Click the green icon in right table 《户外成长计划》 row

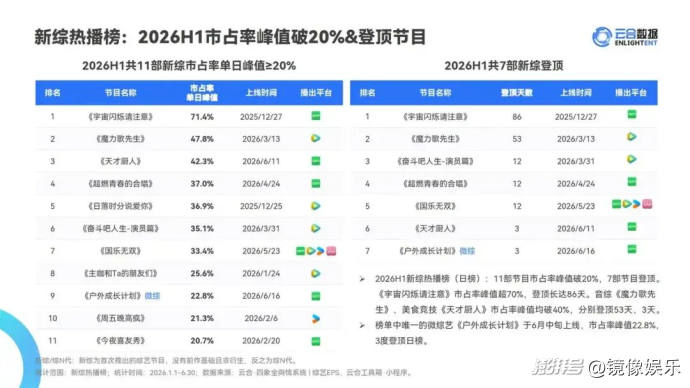coord(631,249)
